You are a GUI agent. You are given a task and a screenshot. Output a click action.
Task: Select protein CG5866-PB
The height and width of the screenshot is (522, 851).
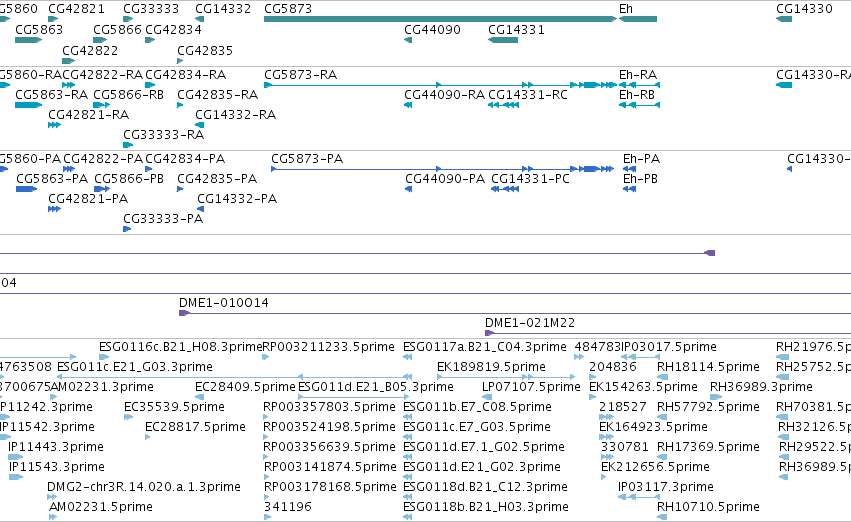point(129,179)
